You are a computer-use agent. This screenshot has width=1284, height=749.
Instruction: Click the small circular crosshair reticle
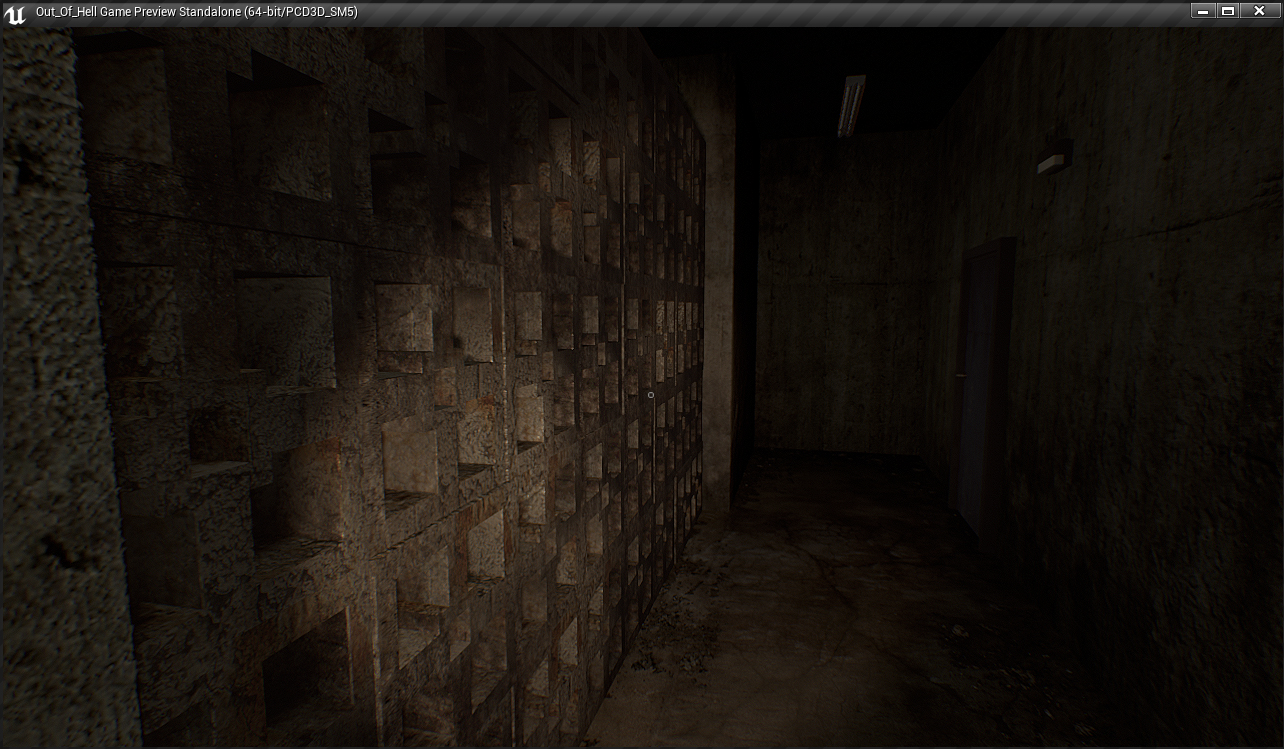[x=651, y=395]
